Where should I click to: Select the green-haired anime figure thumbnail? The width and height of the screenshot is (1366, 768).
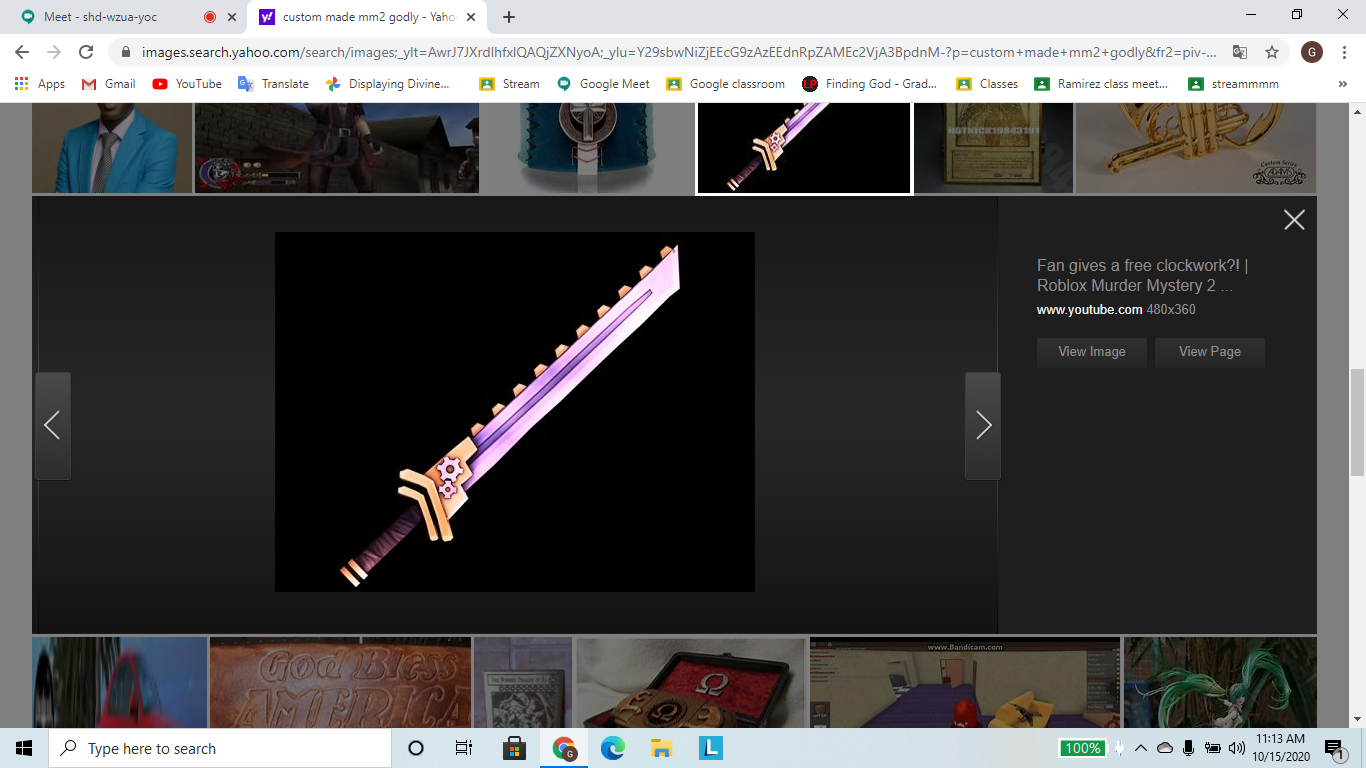tap(1220, 682)
